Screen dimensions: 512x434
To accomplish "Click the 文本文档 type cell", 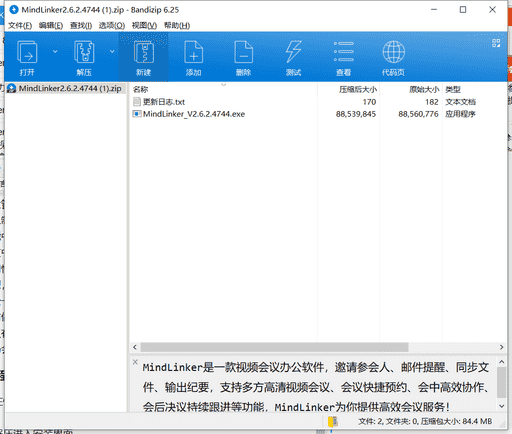I will tap(460, 102).
